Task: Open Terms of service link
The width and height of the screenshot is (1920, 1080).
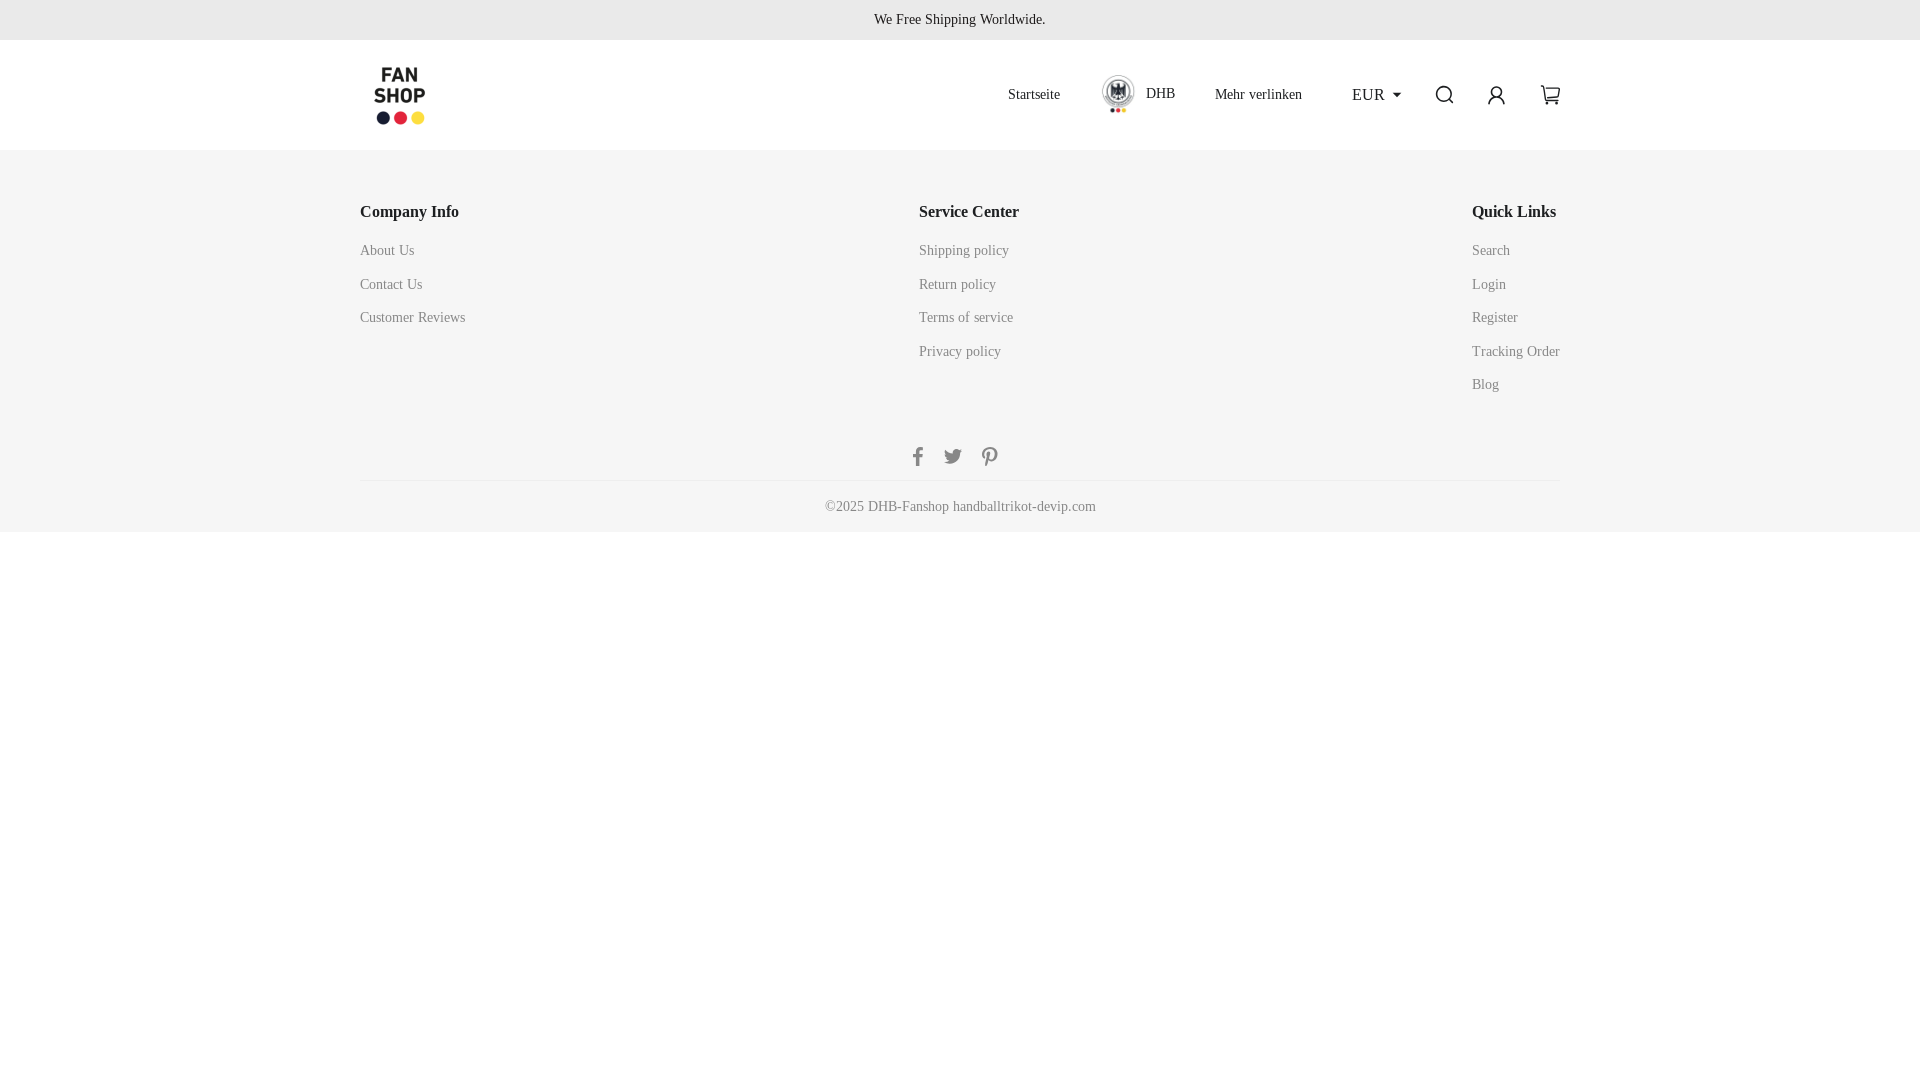Action: (x=966, y=318)
